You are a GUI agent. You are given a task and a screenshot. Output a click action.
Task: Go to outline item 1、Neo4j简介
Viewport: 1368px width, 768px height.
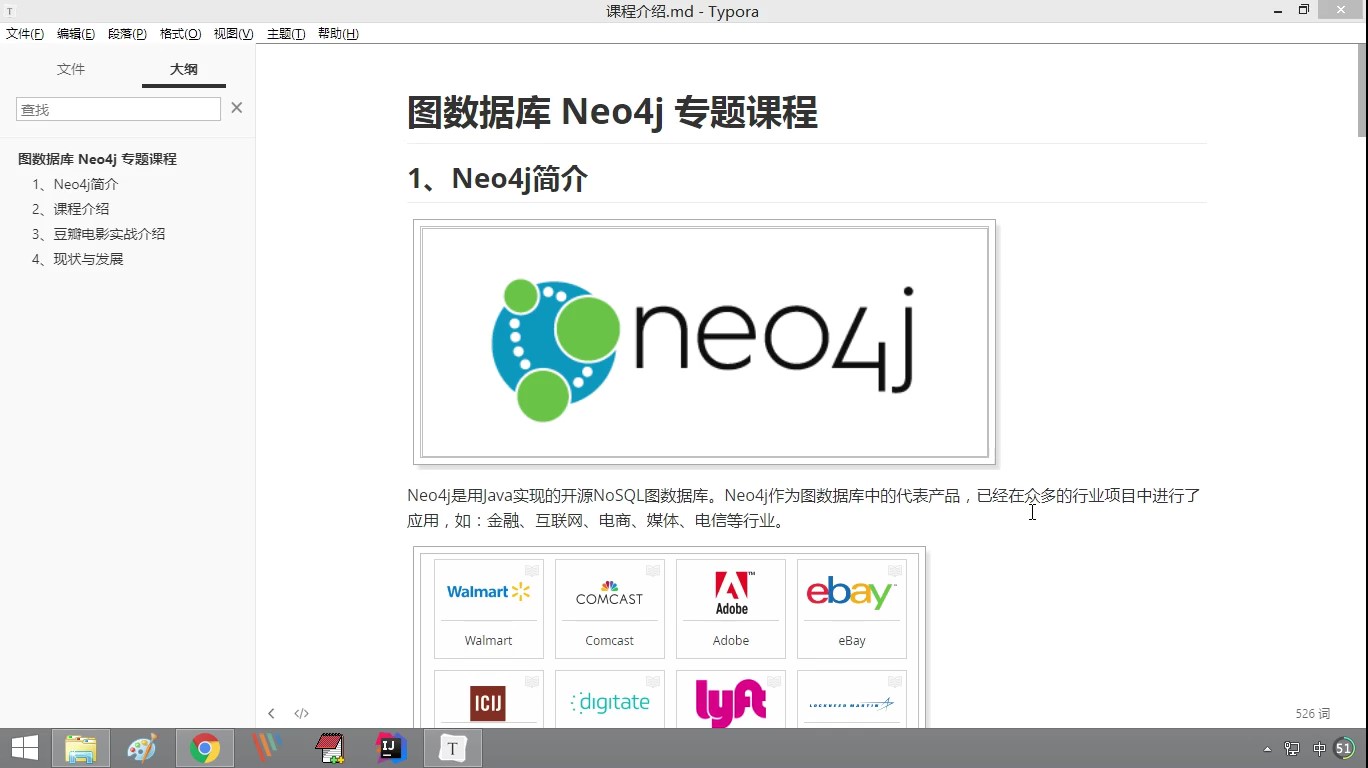[x=75, y=184]
